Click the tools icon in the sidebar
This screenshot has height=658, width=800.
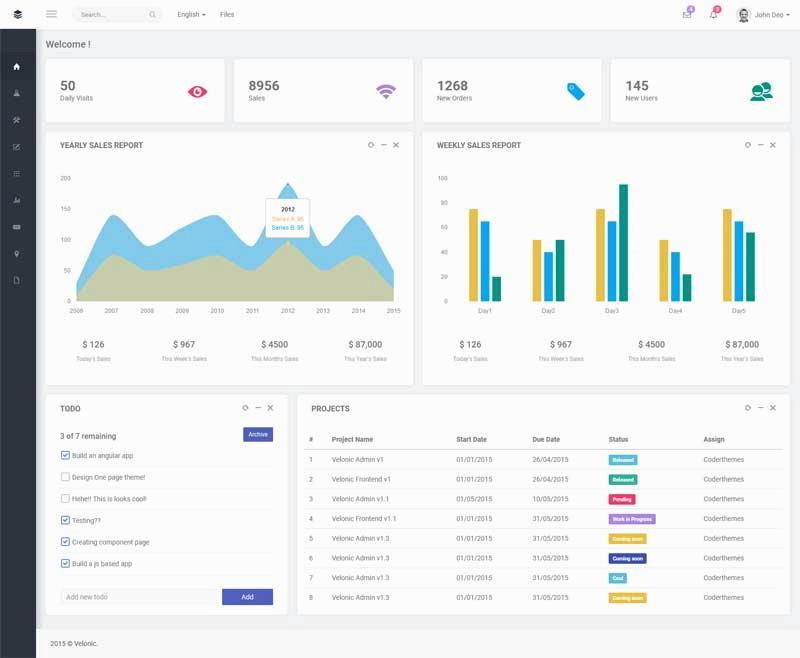pyautogui.click(x=16, y=120)
